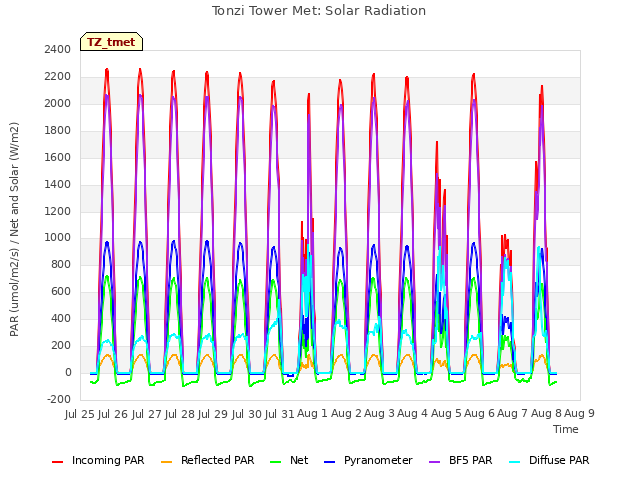This screenshot has height=480, width=640.
Task: Select the BF5 PAR legend label
Action: pyautogui.click(x=471, y=460)
